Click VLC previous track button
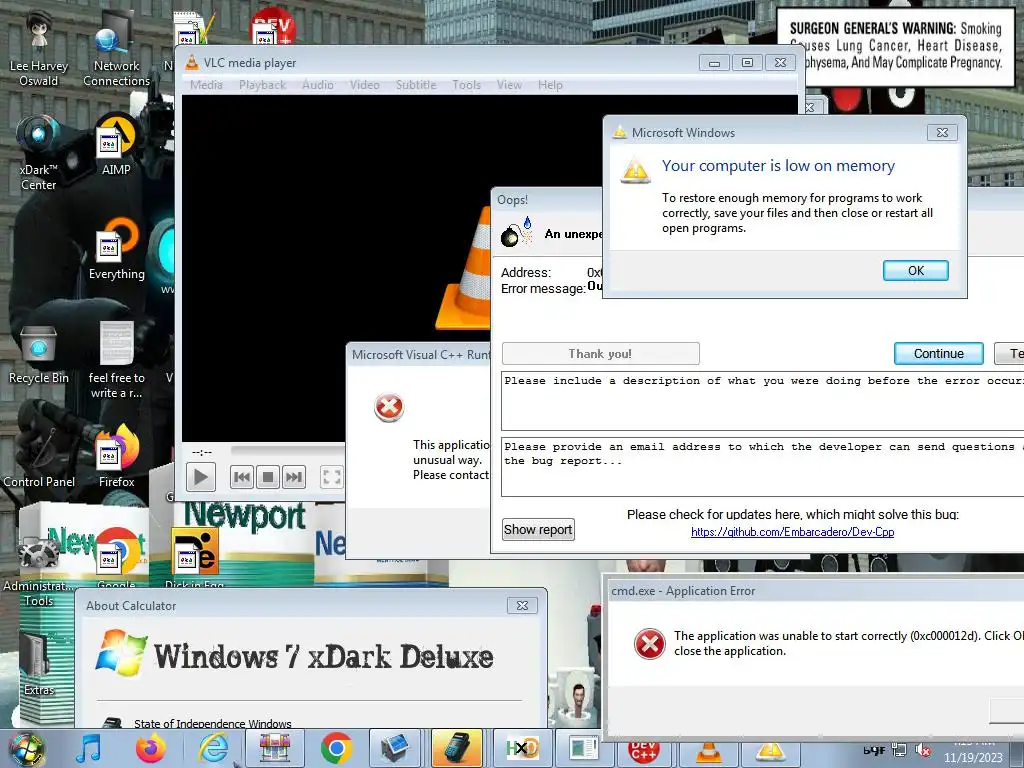1024x768 pixels. click(x=242, y=477)
